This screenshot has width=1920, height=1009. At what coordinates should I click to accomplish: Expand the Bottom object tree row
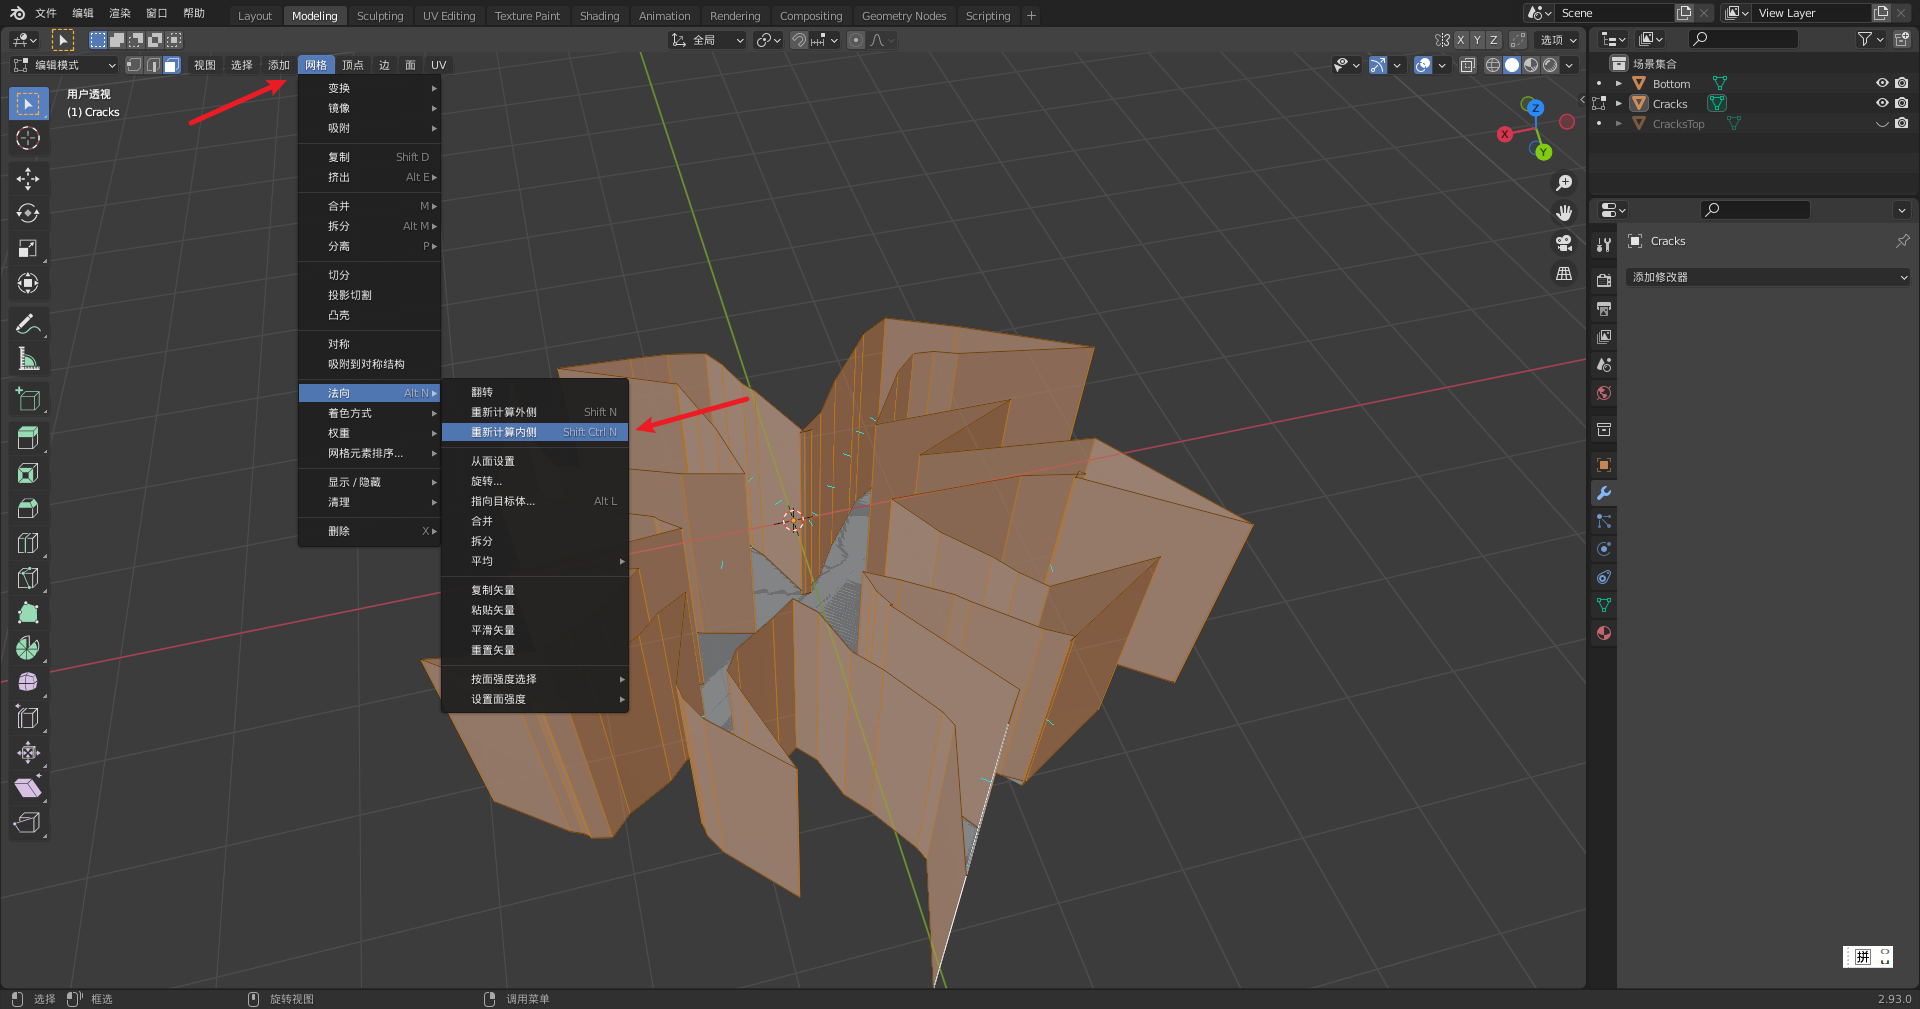(x=1618, y=83)
